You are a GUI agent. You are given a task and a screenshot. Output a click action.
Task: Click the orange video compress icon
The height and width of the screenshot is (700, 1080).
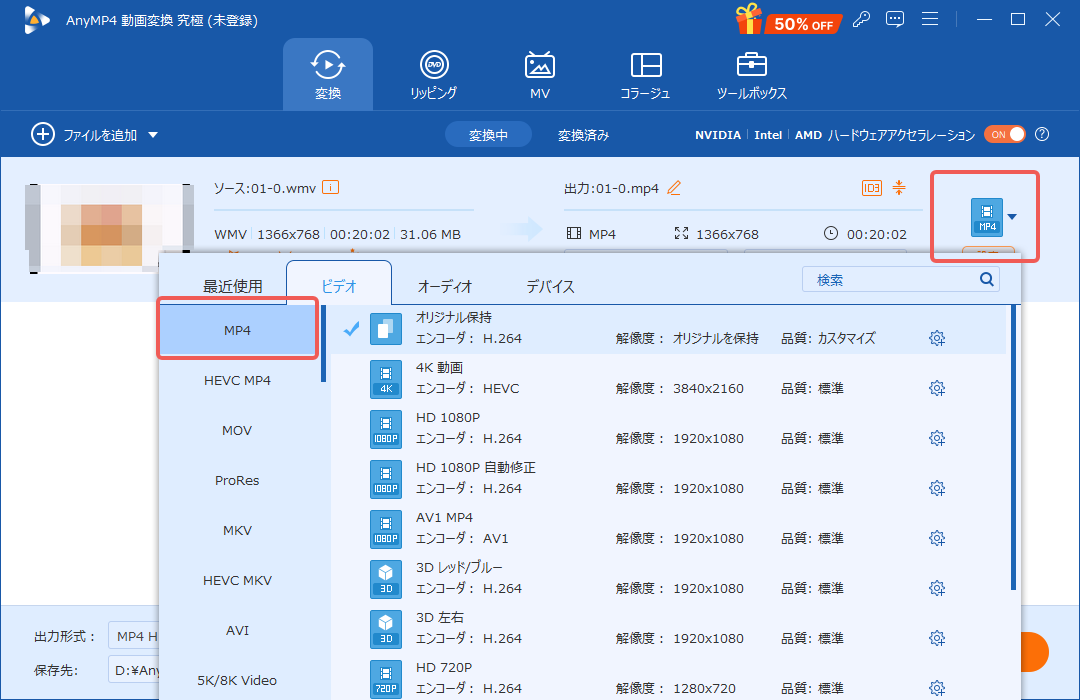[899, 187]
